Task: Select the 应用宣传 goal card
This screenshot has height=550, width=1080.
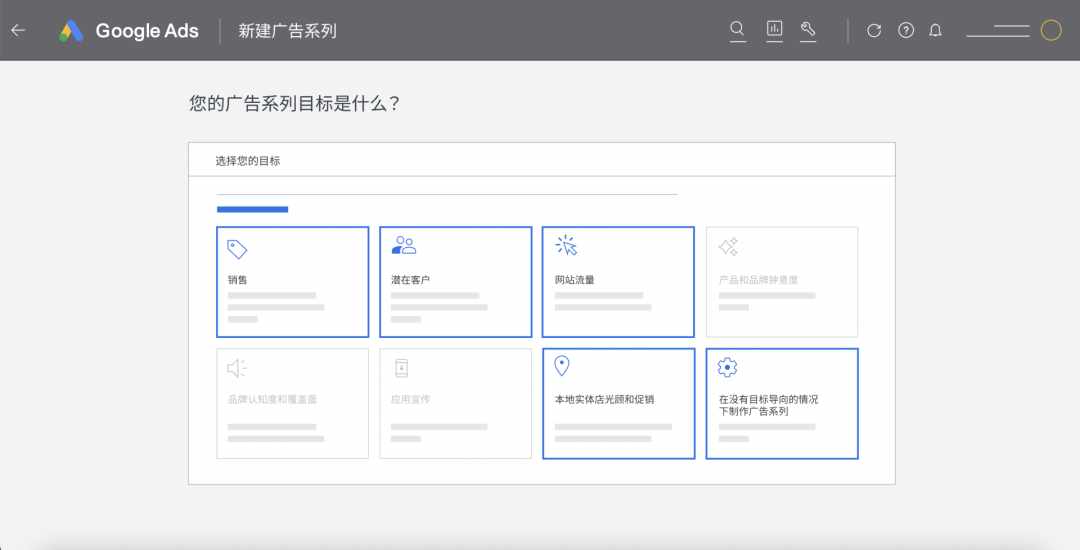Action: click(x=455, y=403)
